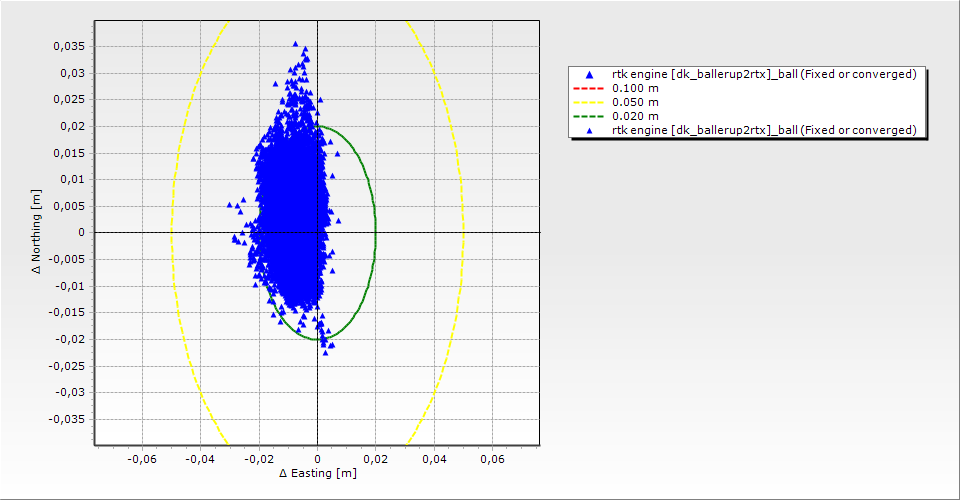Click the 'Δ Northing [m]' axis title

[x=37, y=231]
